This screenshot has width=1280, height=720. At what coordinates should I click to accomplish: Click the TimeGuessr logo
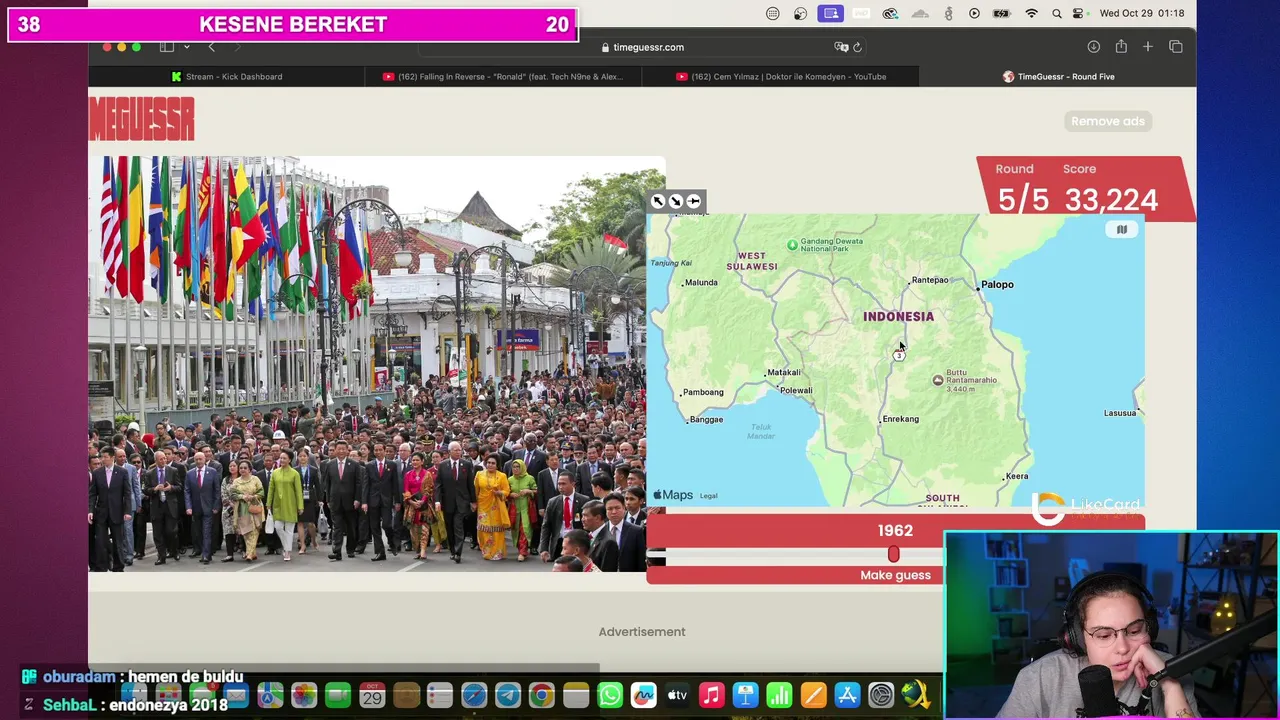142,120
